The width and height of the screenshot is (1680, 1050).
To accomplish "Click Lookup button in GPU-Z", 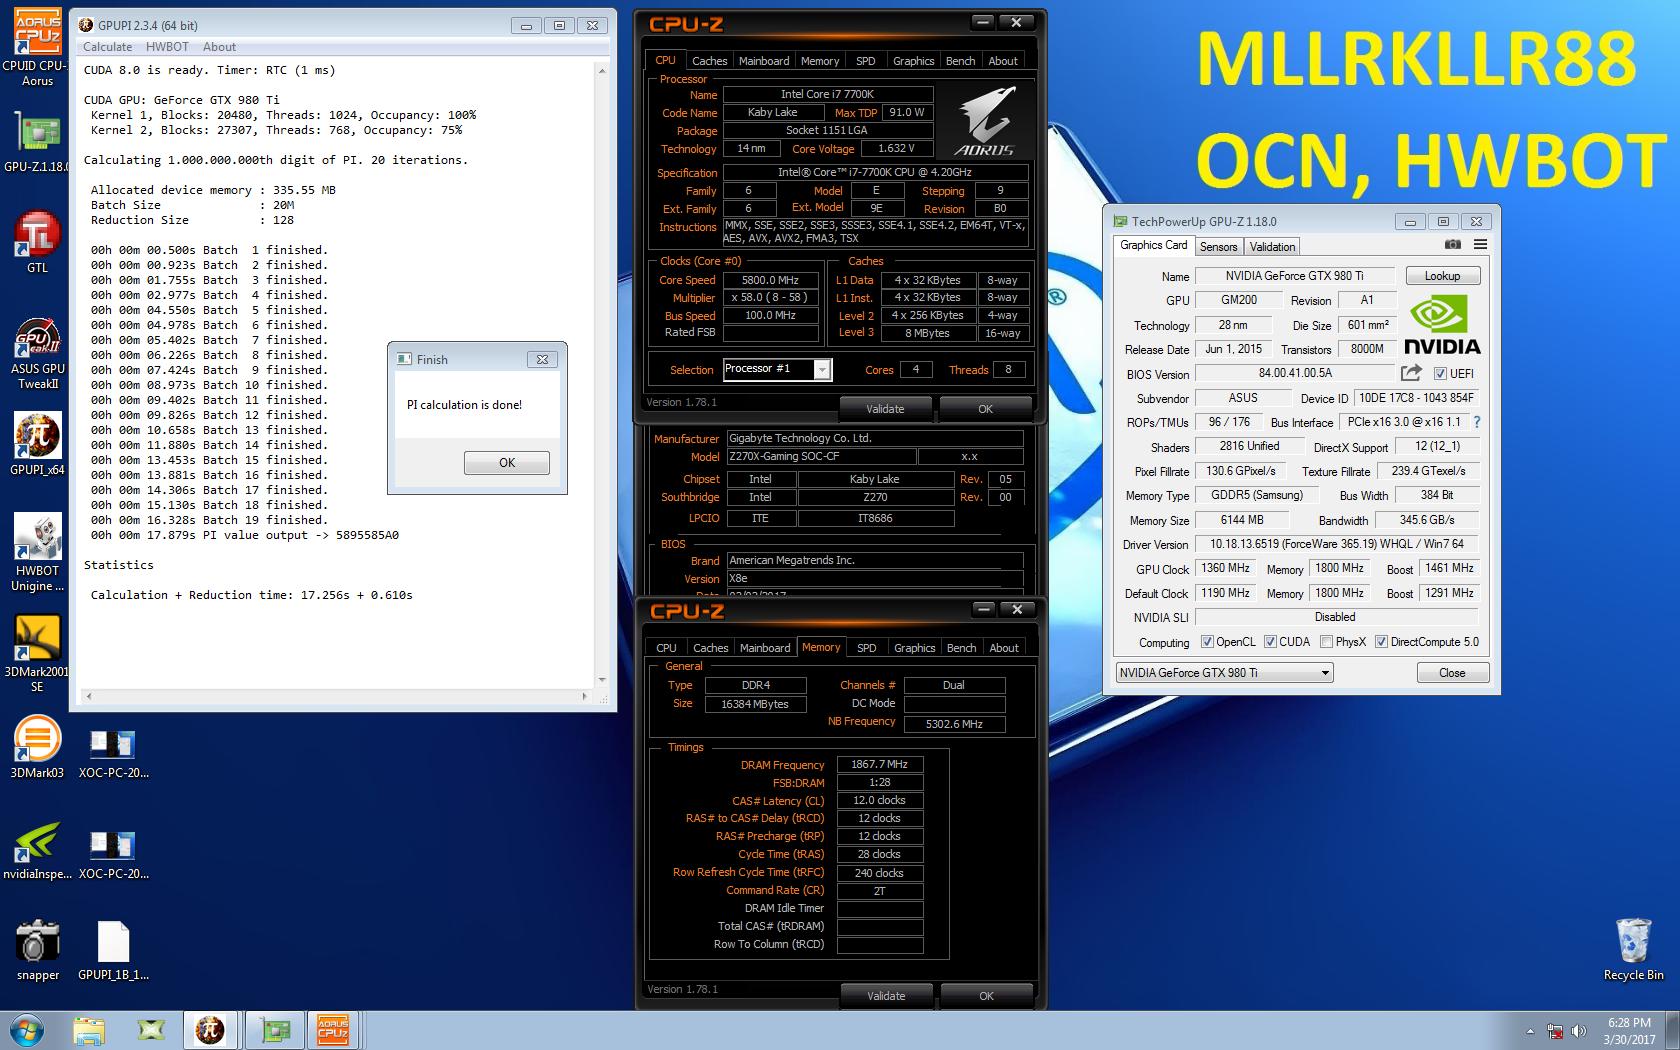I will tap(1442, 276).
